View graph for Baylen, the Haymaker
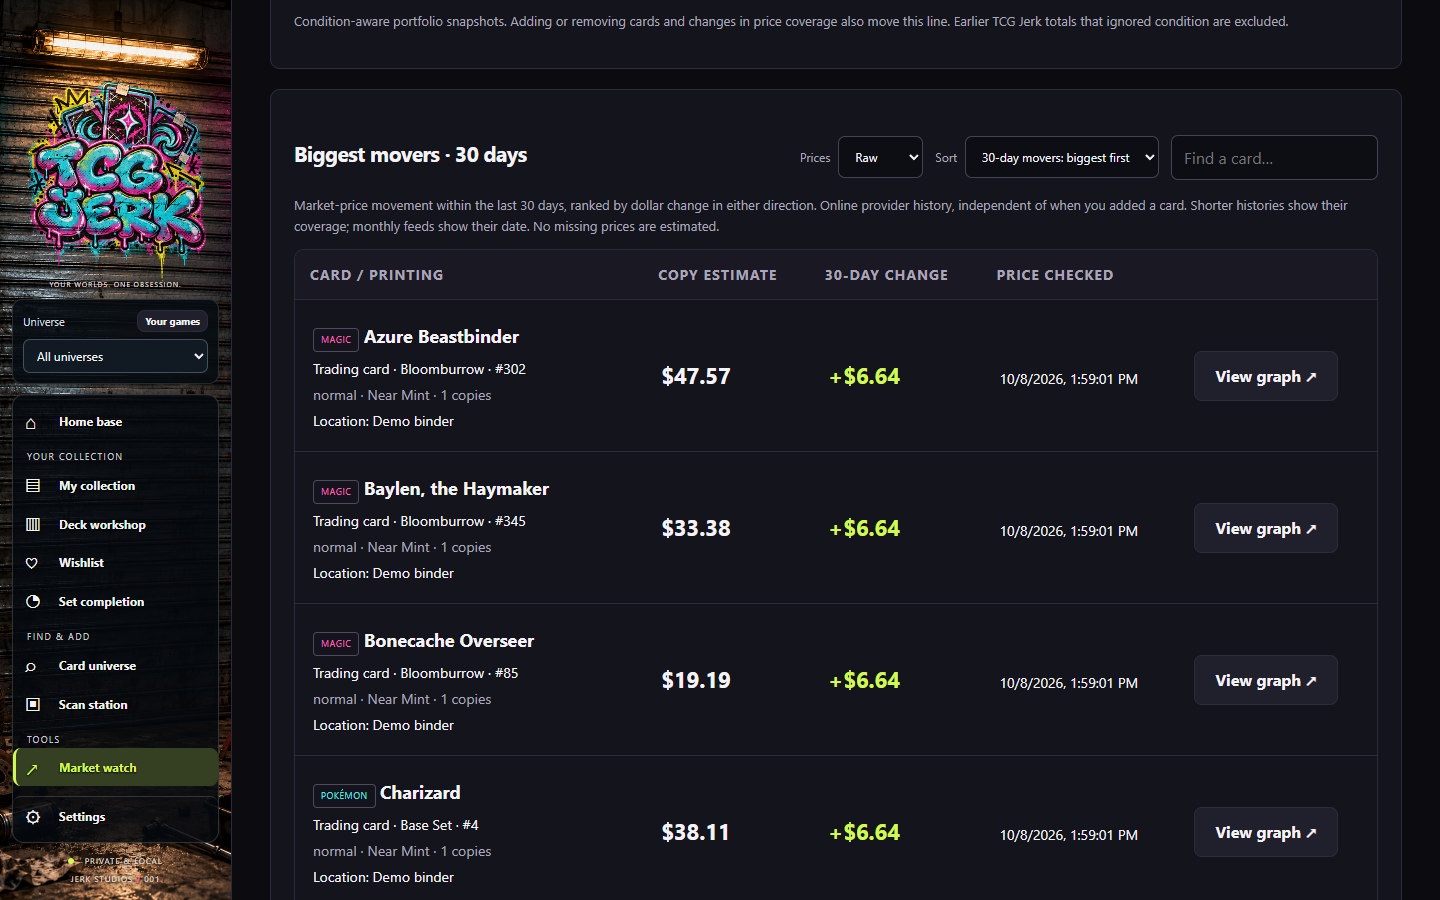Screen dimensions: 1440x900 (1266, 528)
